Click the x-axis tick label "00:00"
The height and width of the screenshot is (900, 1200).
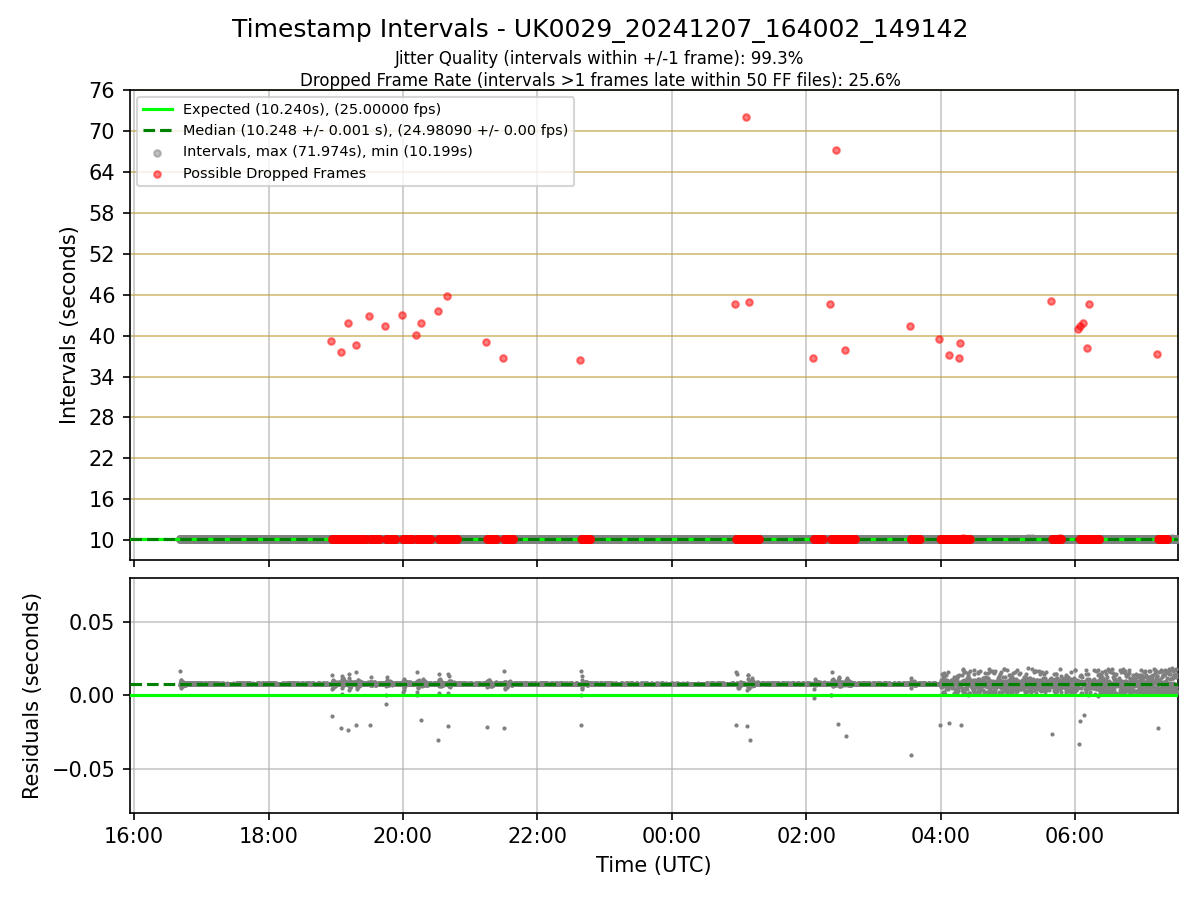(672, 835)
